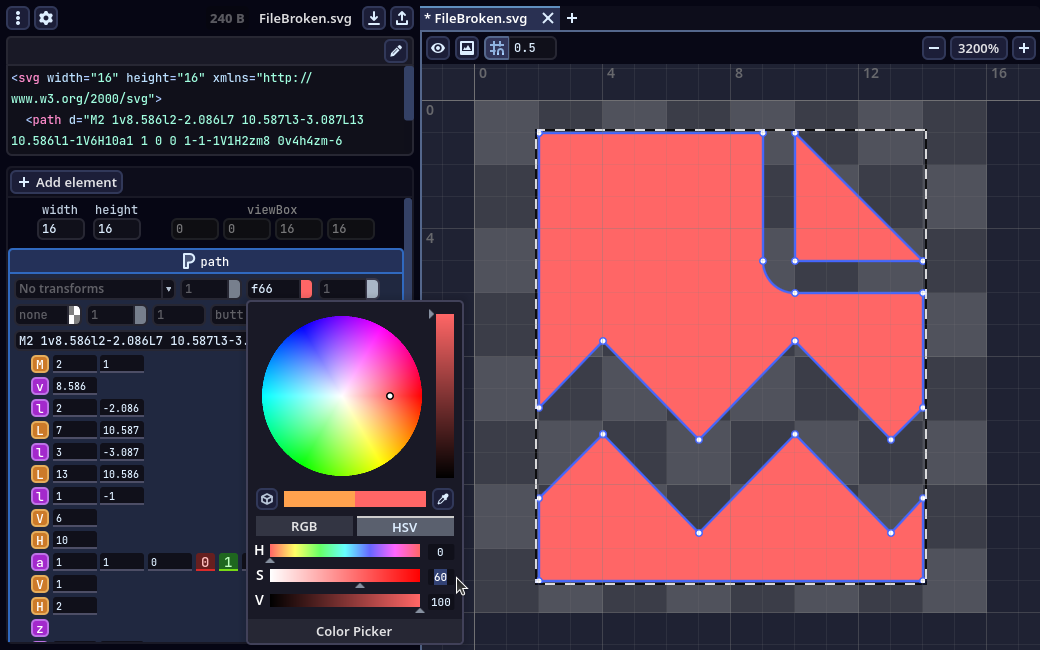
Task: Click the code editor vertical scrollbar
Action: [409, 93]
